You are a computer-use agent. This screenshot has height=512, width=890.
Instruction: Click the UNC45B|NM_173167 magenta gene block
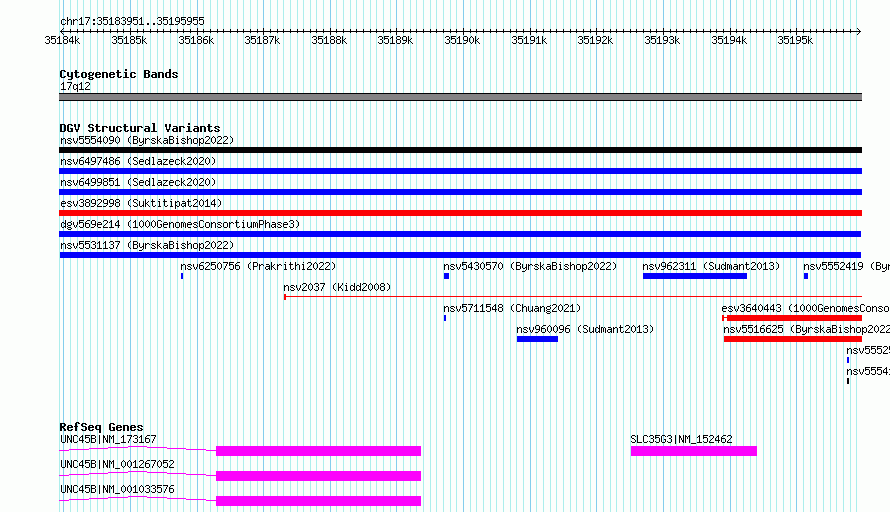(x=318, y=451)
